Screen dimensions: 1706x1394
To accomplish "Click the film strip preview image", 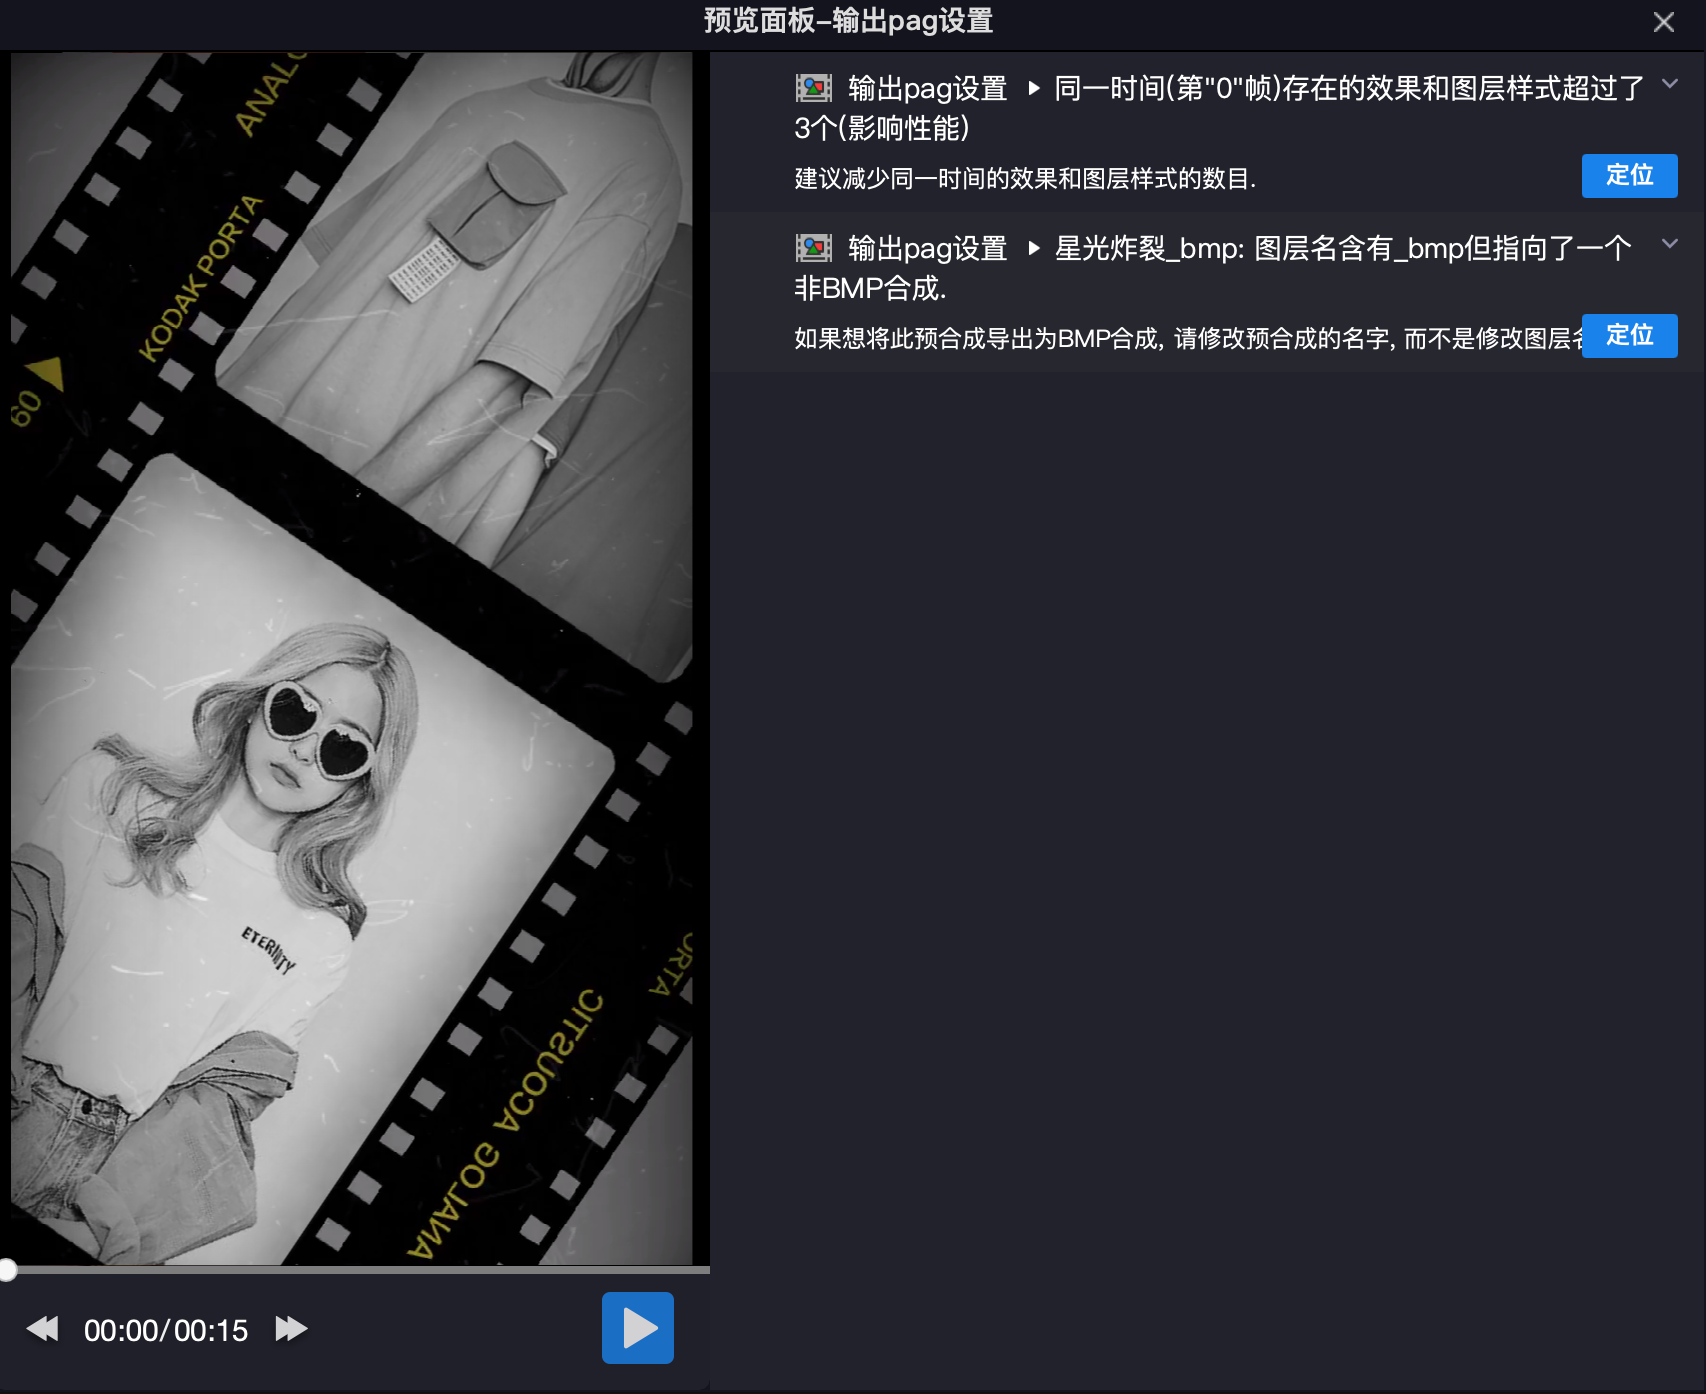I will pyautogui.click(x=352, y=658).
